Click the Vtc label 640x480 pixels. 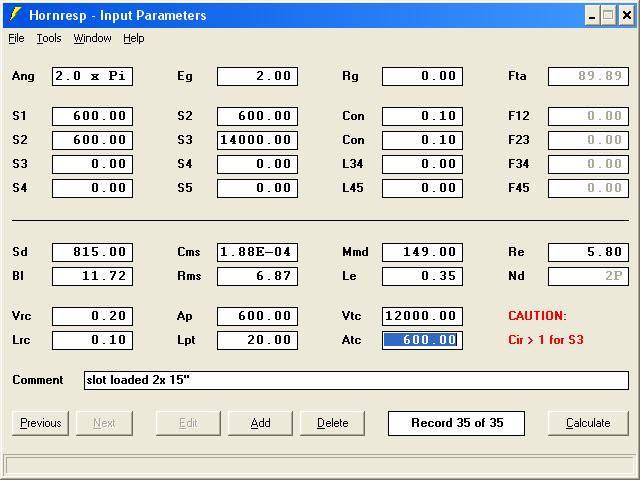coord(351,316)
